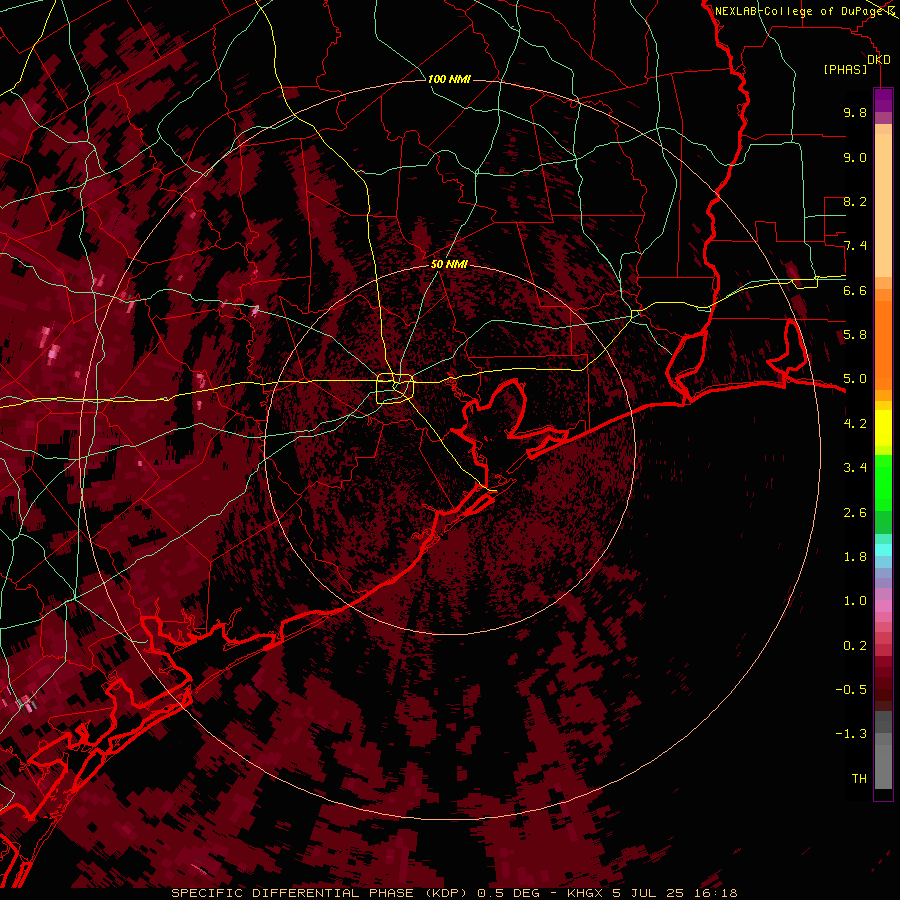The image size is (900, 900).
Task: Click the 1.0 legend value
Action: [x=855, y=601]
